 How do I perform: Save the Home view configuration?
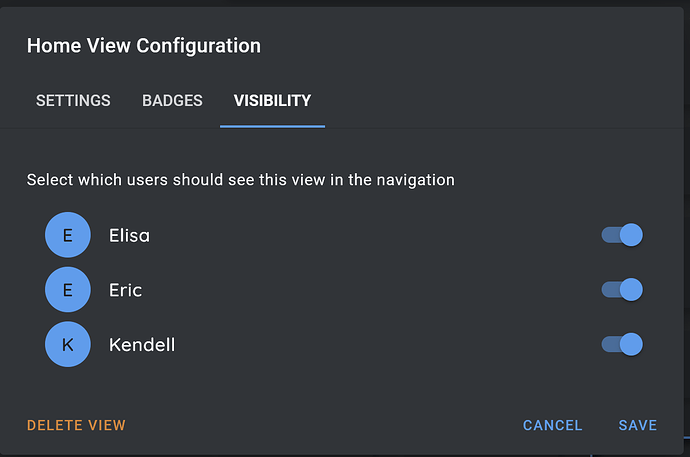[637, 425]
